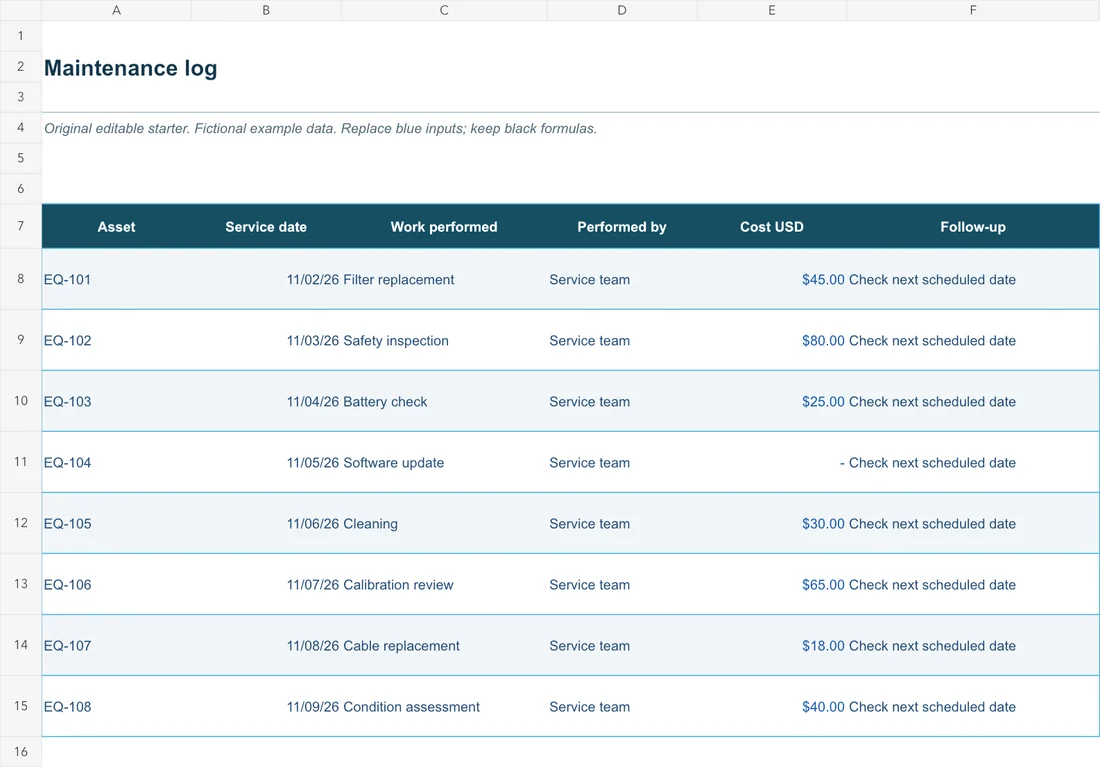
Task: Click the "Asset" column heading cell
Action: [116, 227]
